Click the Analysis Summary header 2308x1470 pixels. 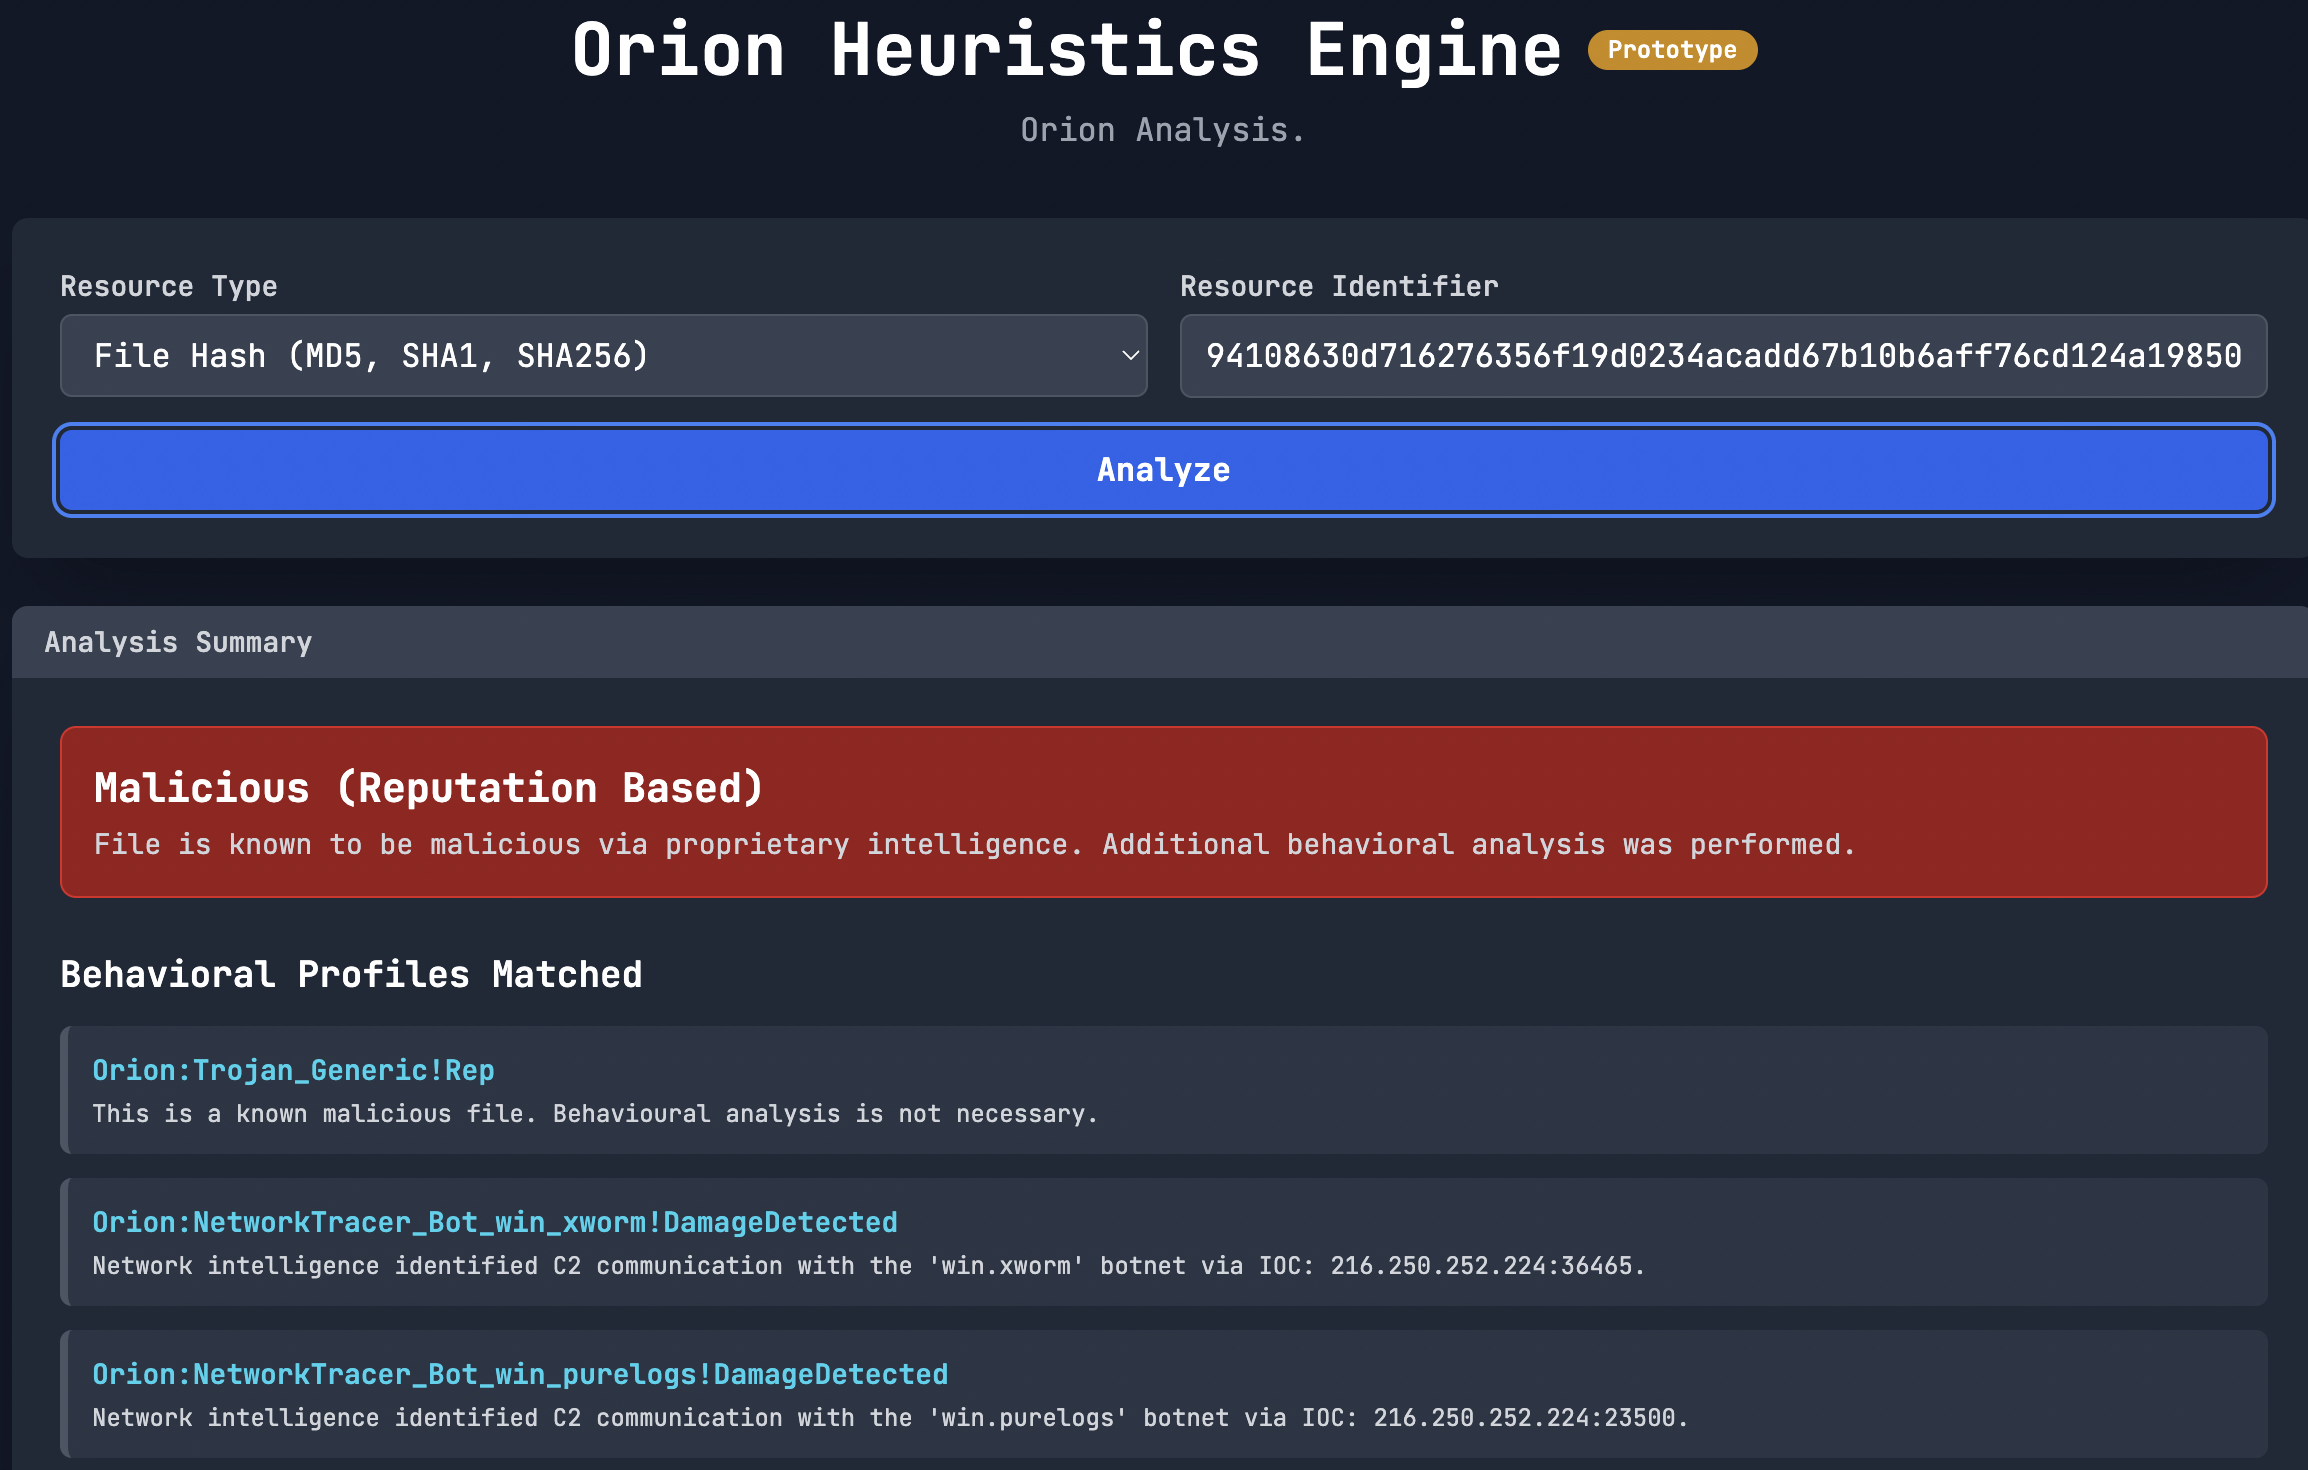178,642
